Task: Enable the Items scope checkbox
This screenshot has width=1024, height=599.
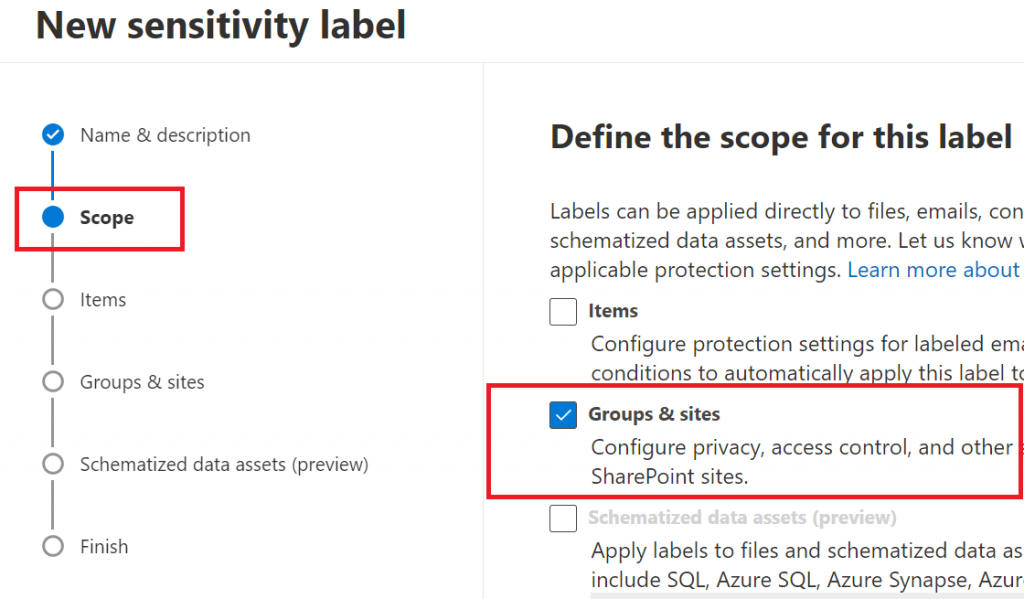Action: (563, 312)
